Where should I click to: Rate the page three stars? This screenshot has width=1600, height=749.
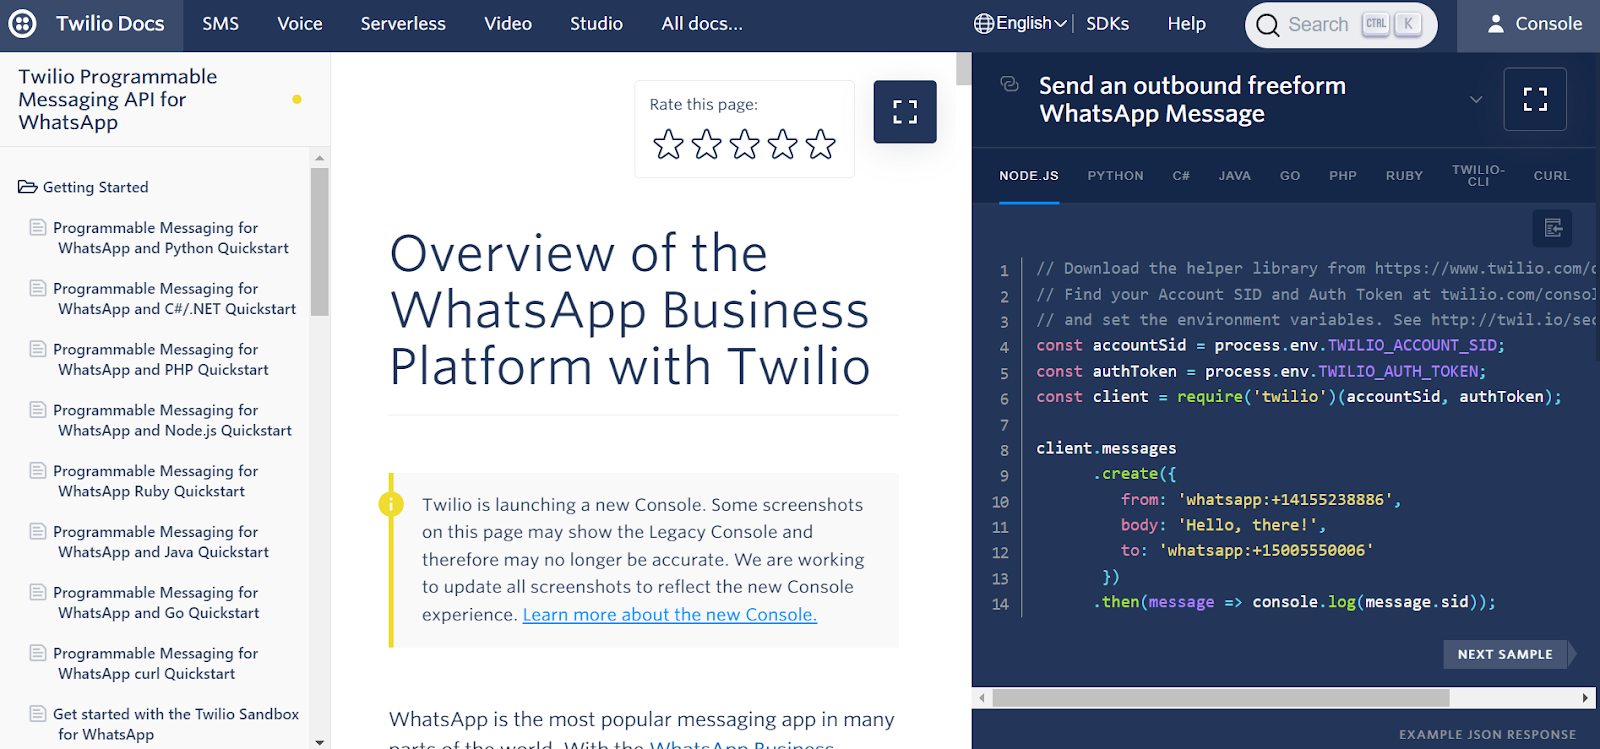744,145
